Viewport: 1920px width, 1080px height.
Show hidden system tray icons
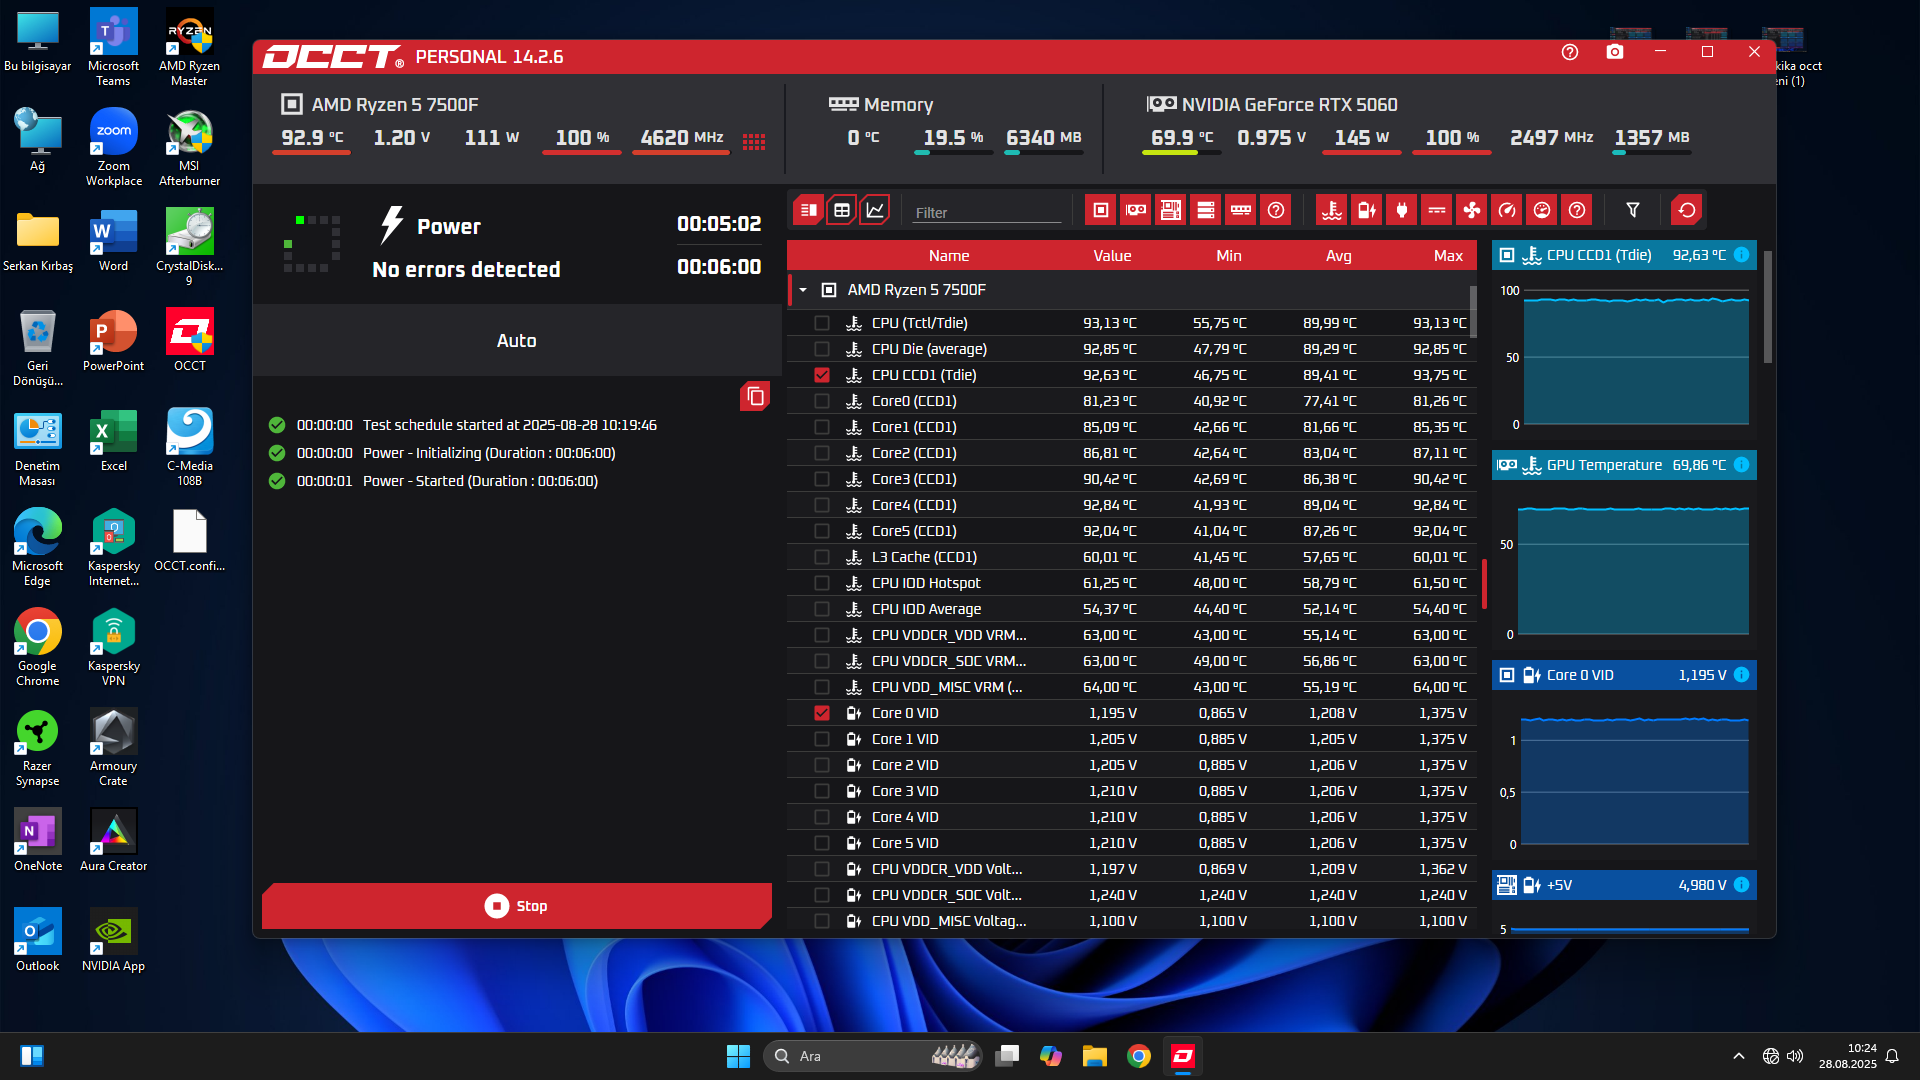click(x=1739, y=1056)
